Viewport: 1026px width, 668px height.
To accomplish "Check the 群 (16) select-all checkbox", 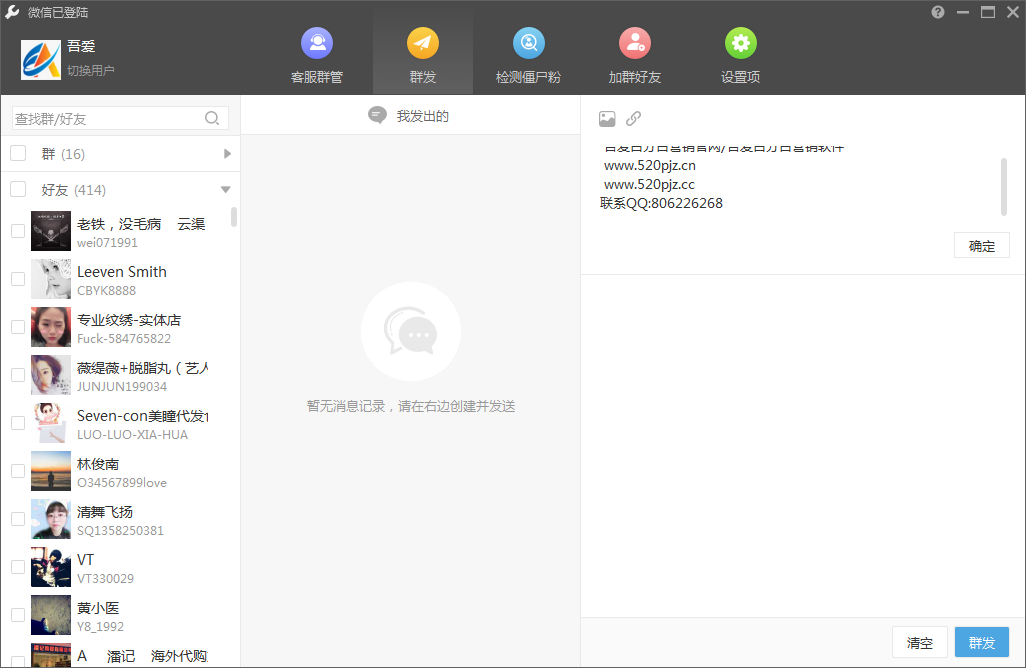I will point(18,153).
